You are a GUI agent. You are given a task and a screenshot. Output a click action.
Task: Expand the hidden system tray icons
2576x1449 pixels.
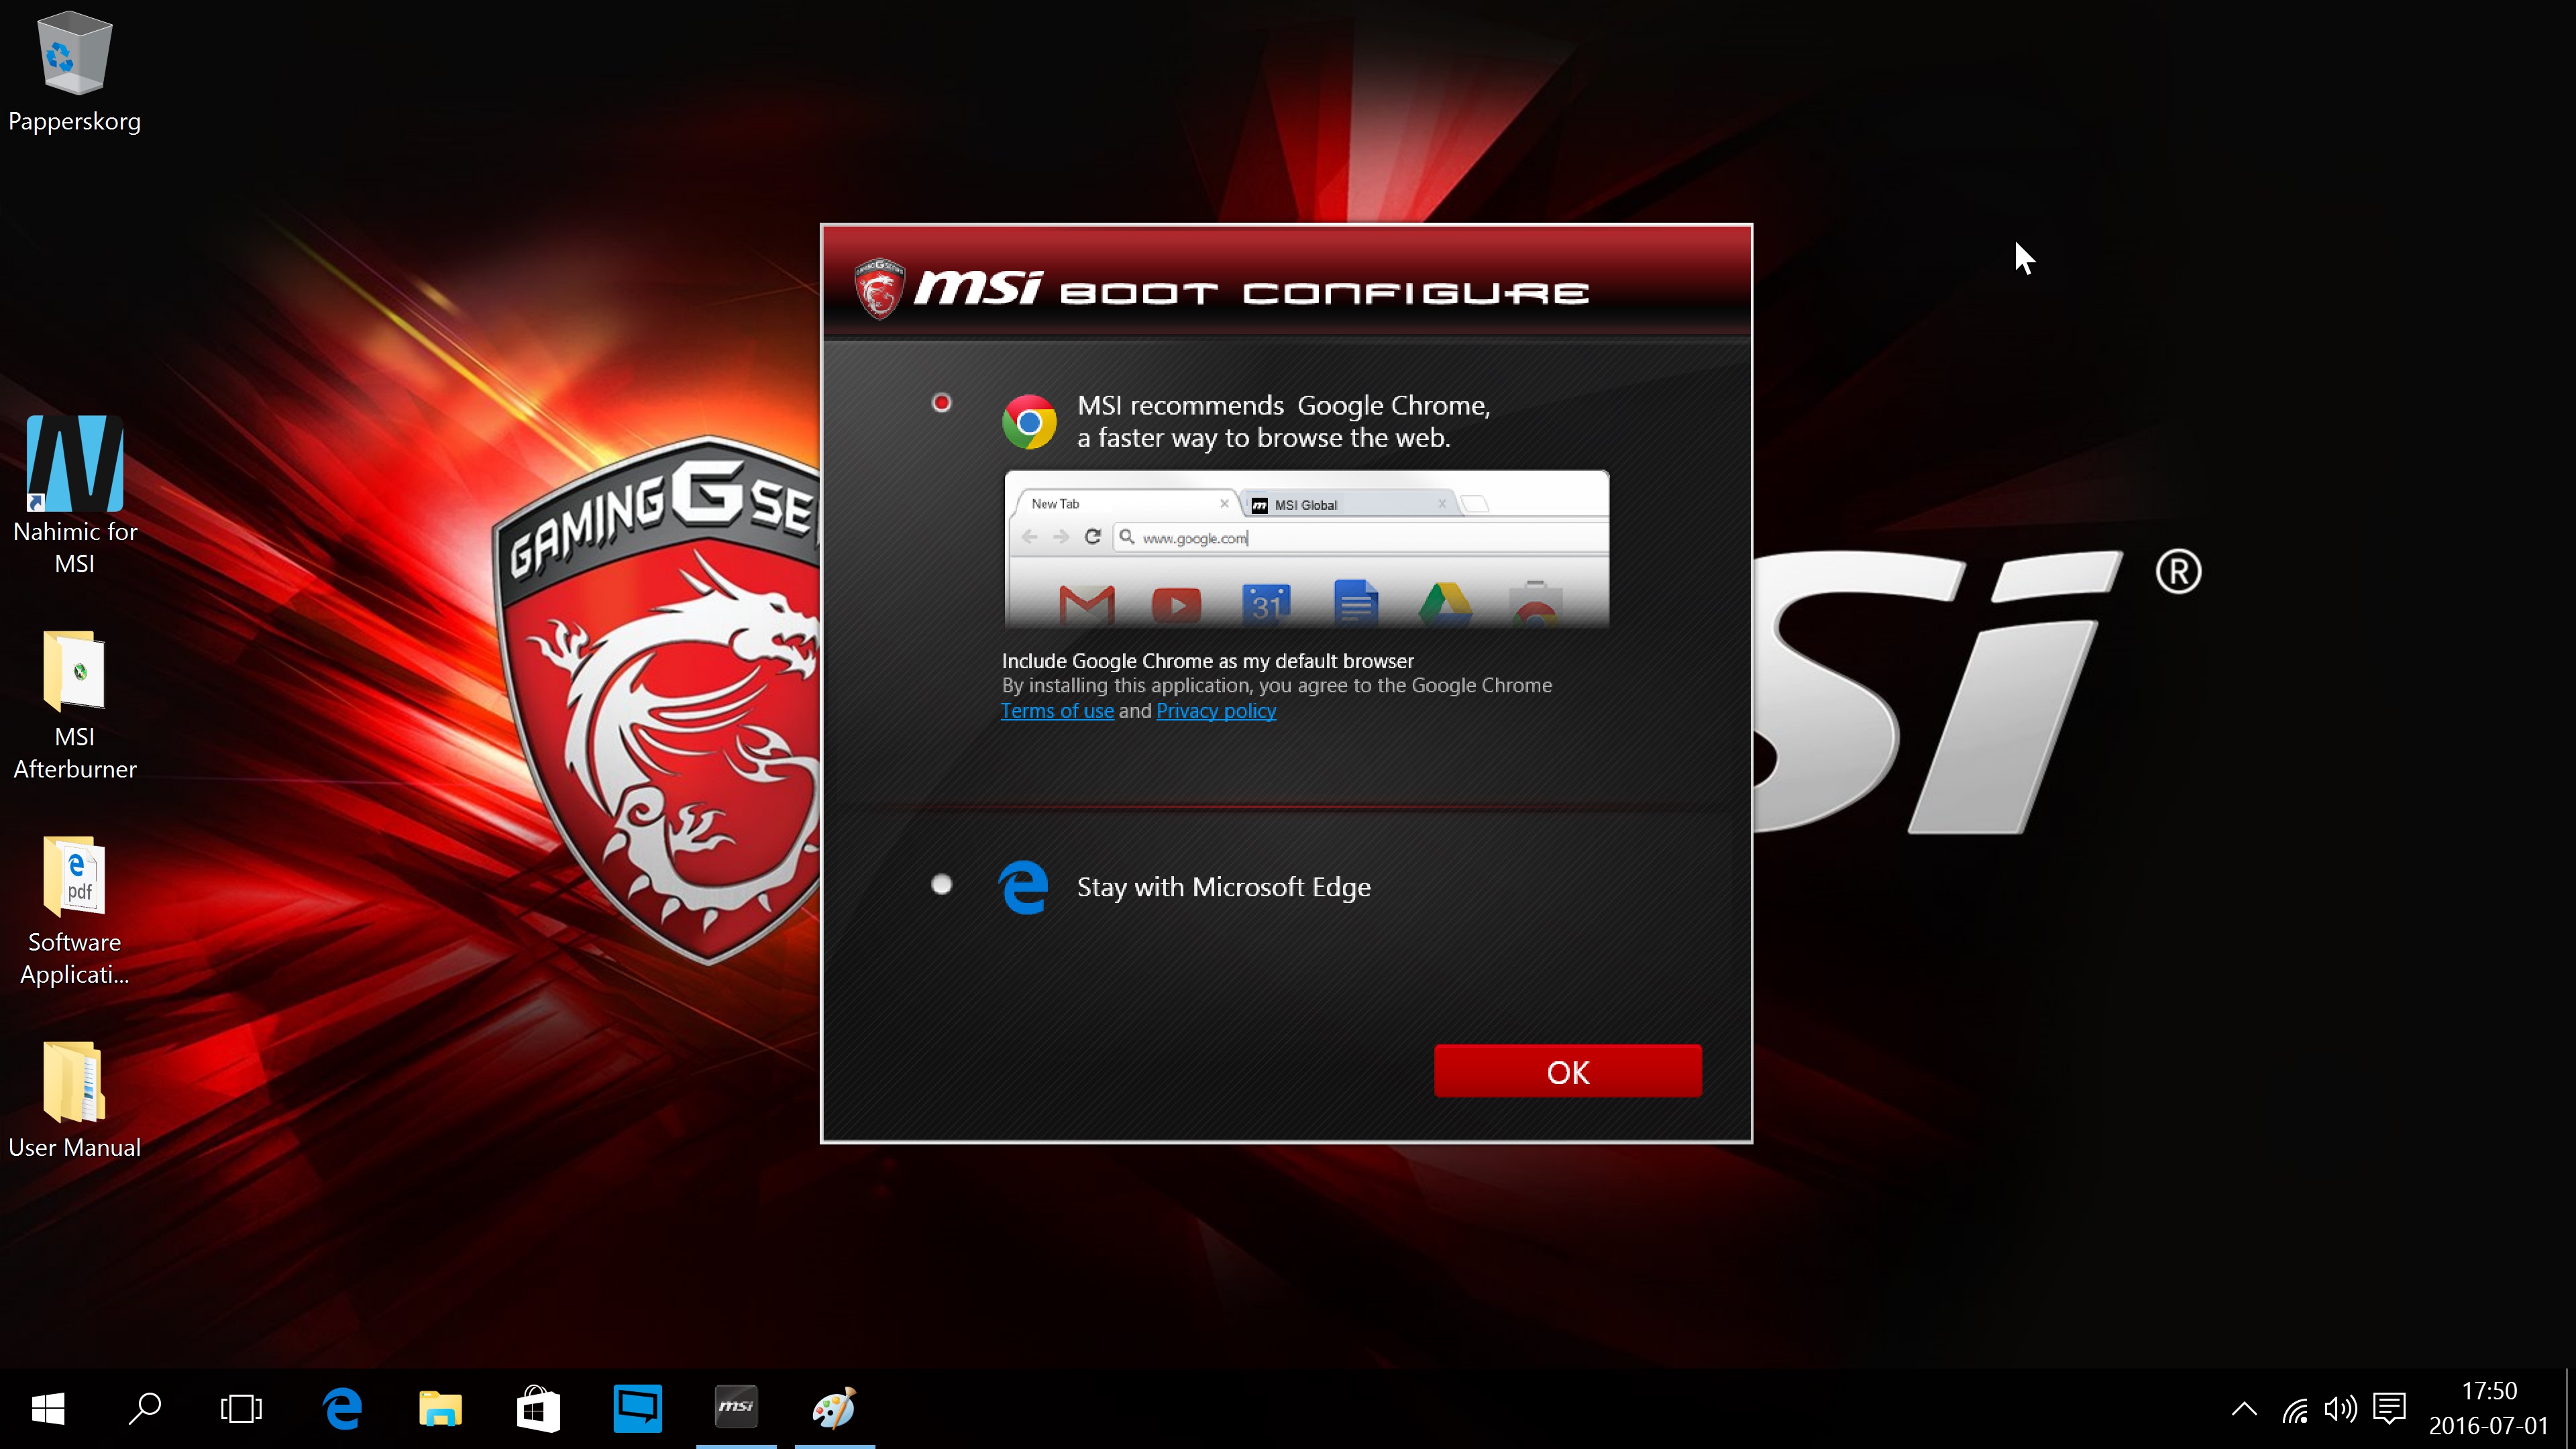[x=2244, y=1408]
